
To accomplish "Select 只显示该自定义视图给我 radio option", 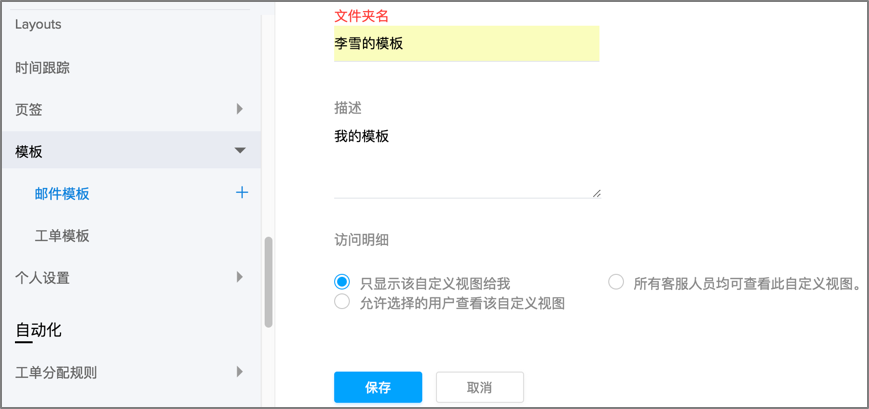I will pyautogui.click(x=342, y=282).
